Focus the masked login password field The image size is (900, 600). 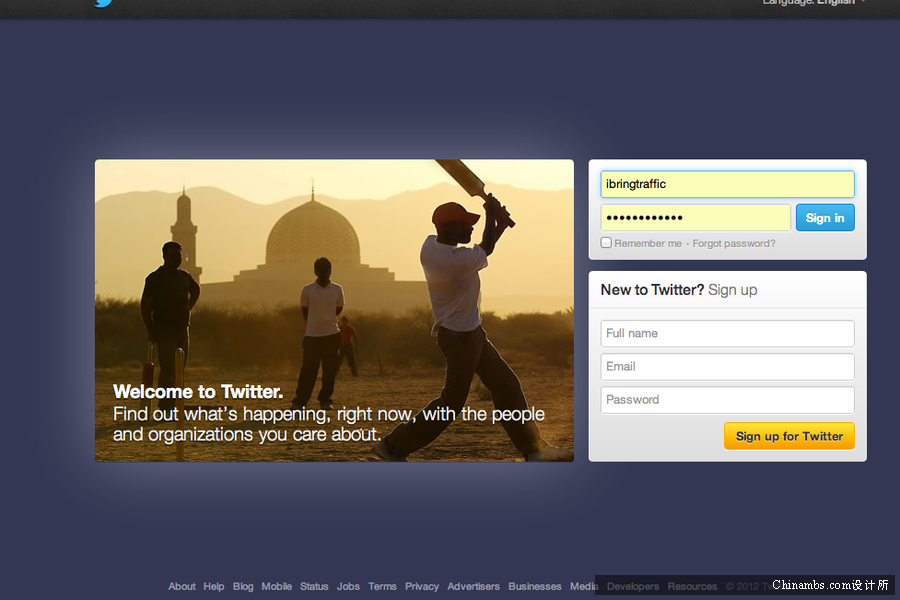point(695,218)
